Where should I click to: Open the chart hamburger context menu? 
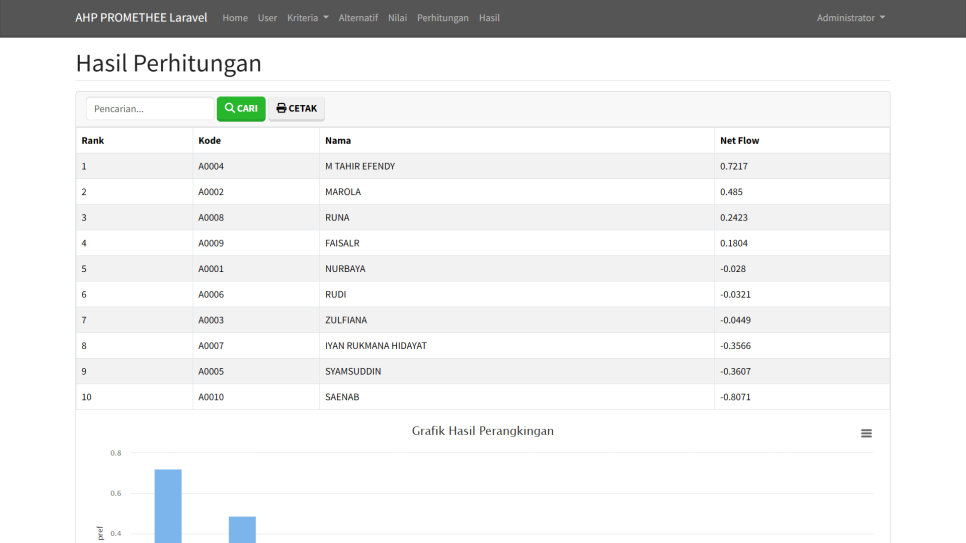(x=866, y=433)
